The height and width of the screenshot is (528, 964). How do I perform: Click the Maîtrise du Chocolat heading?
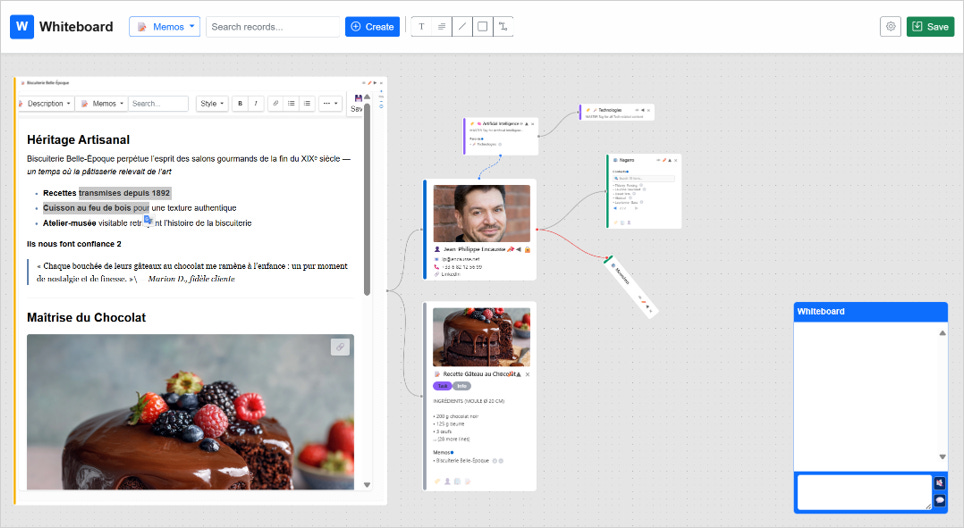pos(86,318)
